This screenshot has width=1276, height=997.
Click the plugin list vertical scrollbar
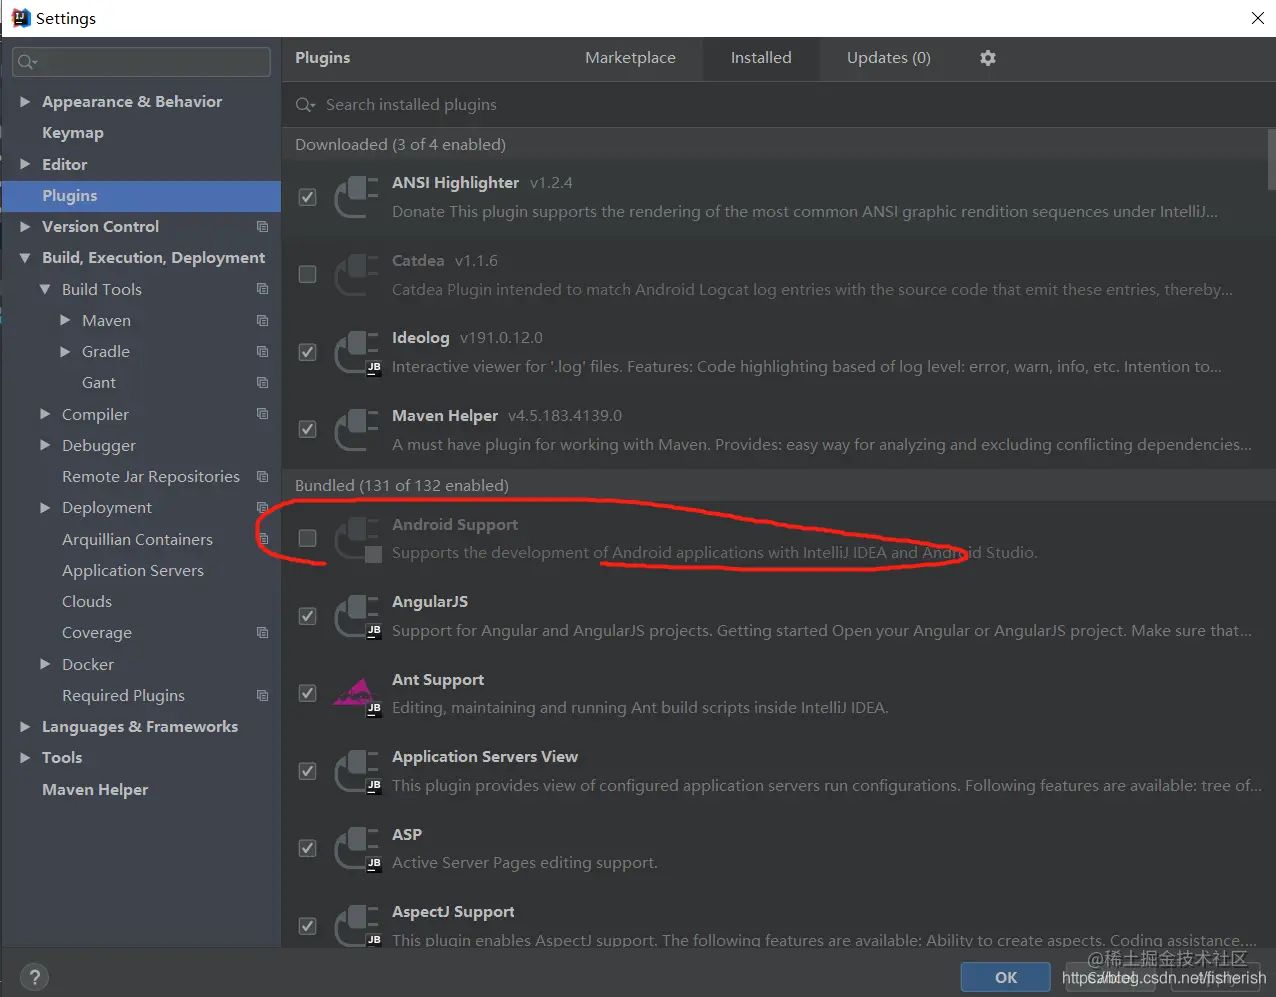click(1271, 160)
